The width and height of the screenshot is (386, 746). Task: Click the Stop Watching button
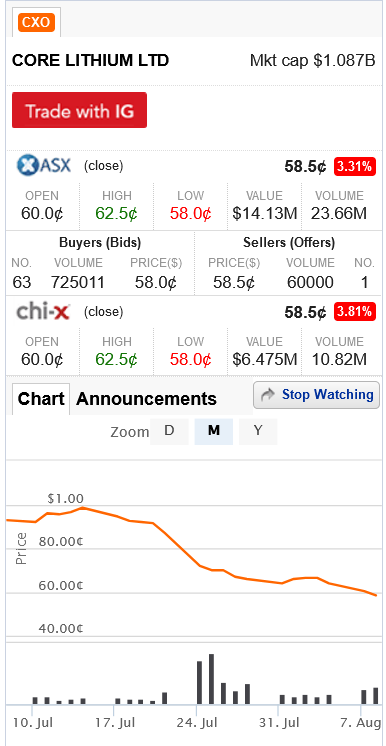pyautogui.click(x=317, y=394)
